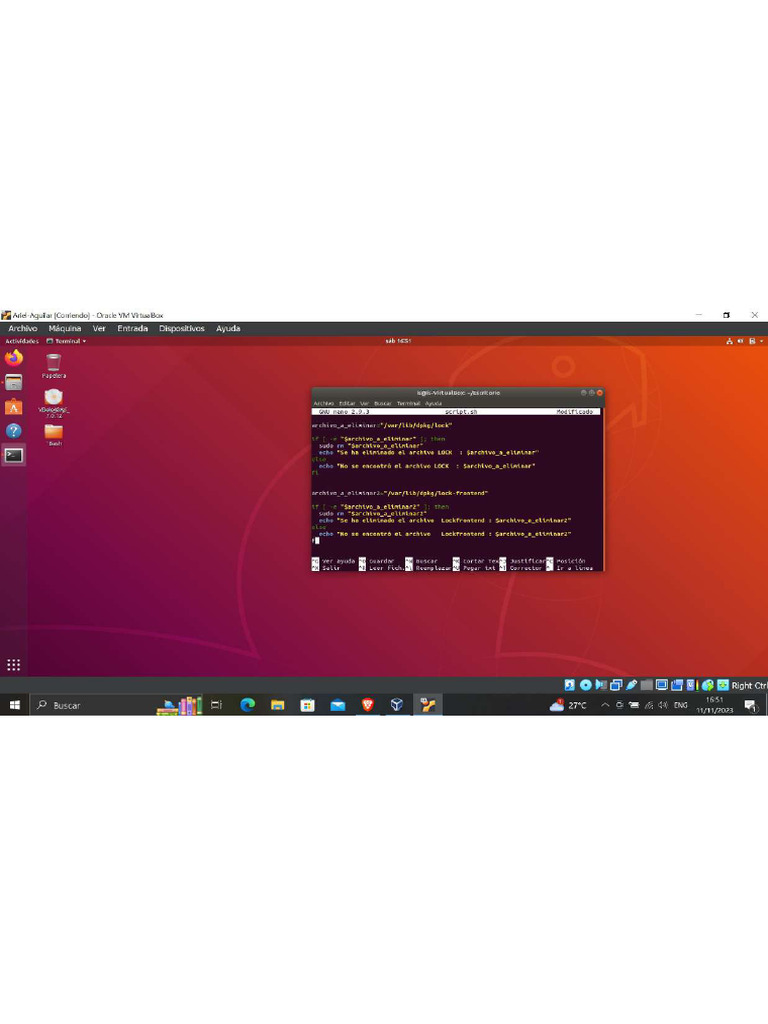The width and height of the screenshot is (768, 1024).
Task: Click the Buscar search box in the taskbar
Action: [x=91, y=705]
